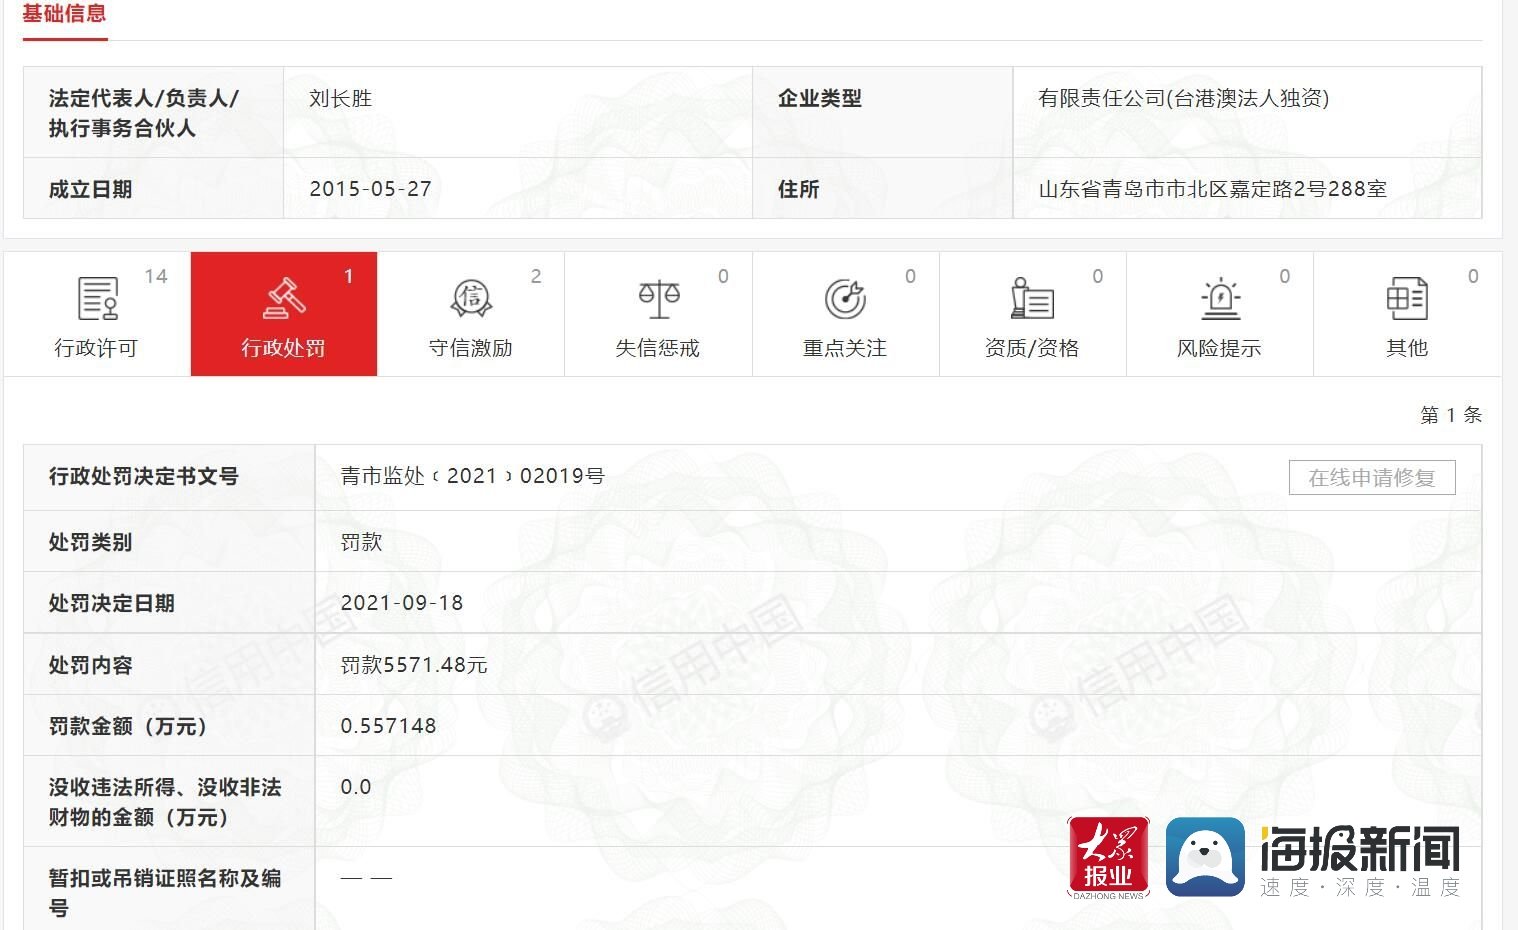Click the 大众报业 red logo
This screenshot has height=930, width=1518.
(x=1108, y=857)
